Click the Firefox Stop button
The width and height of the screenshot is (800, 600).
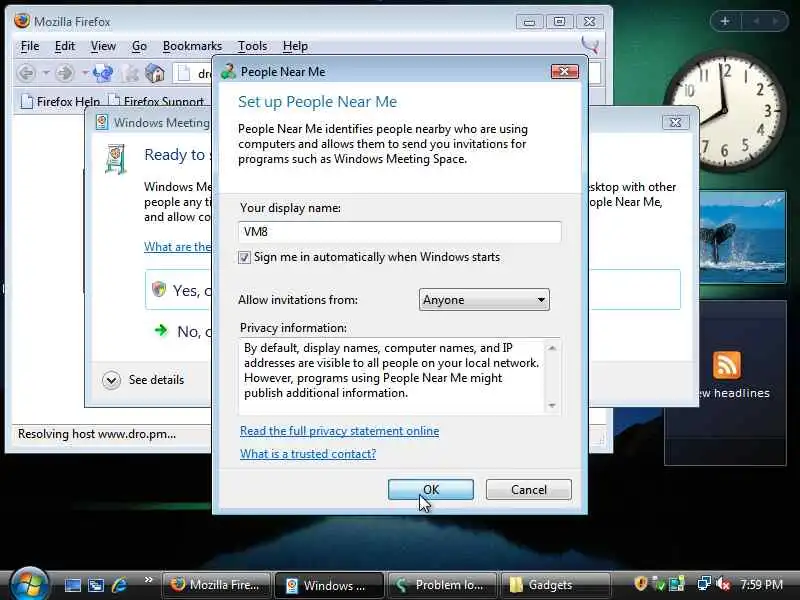[130, 73]
